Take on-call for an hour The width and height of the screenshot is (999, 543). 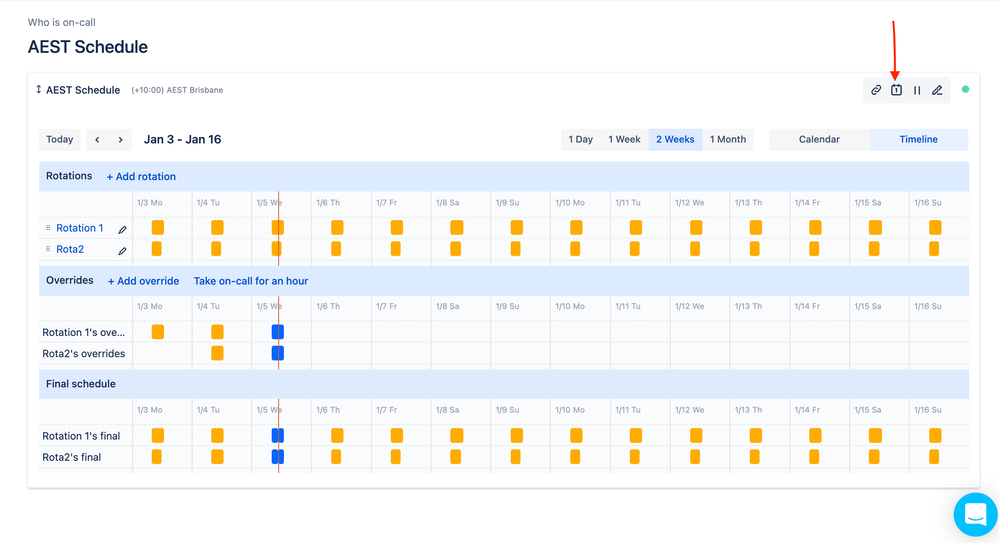coord(251,281)
